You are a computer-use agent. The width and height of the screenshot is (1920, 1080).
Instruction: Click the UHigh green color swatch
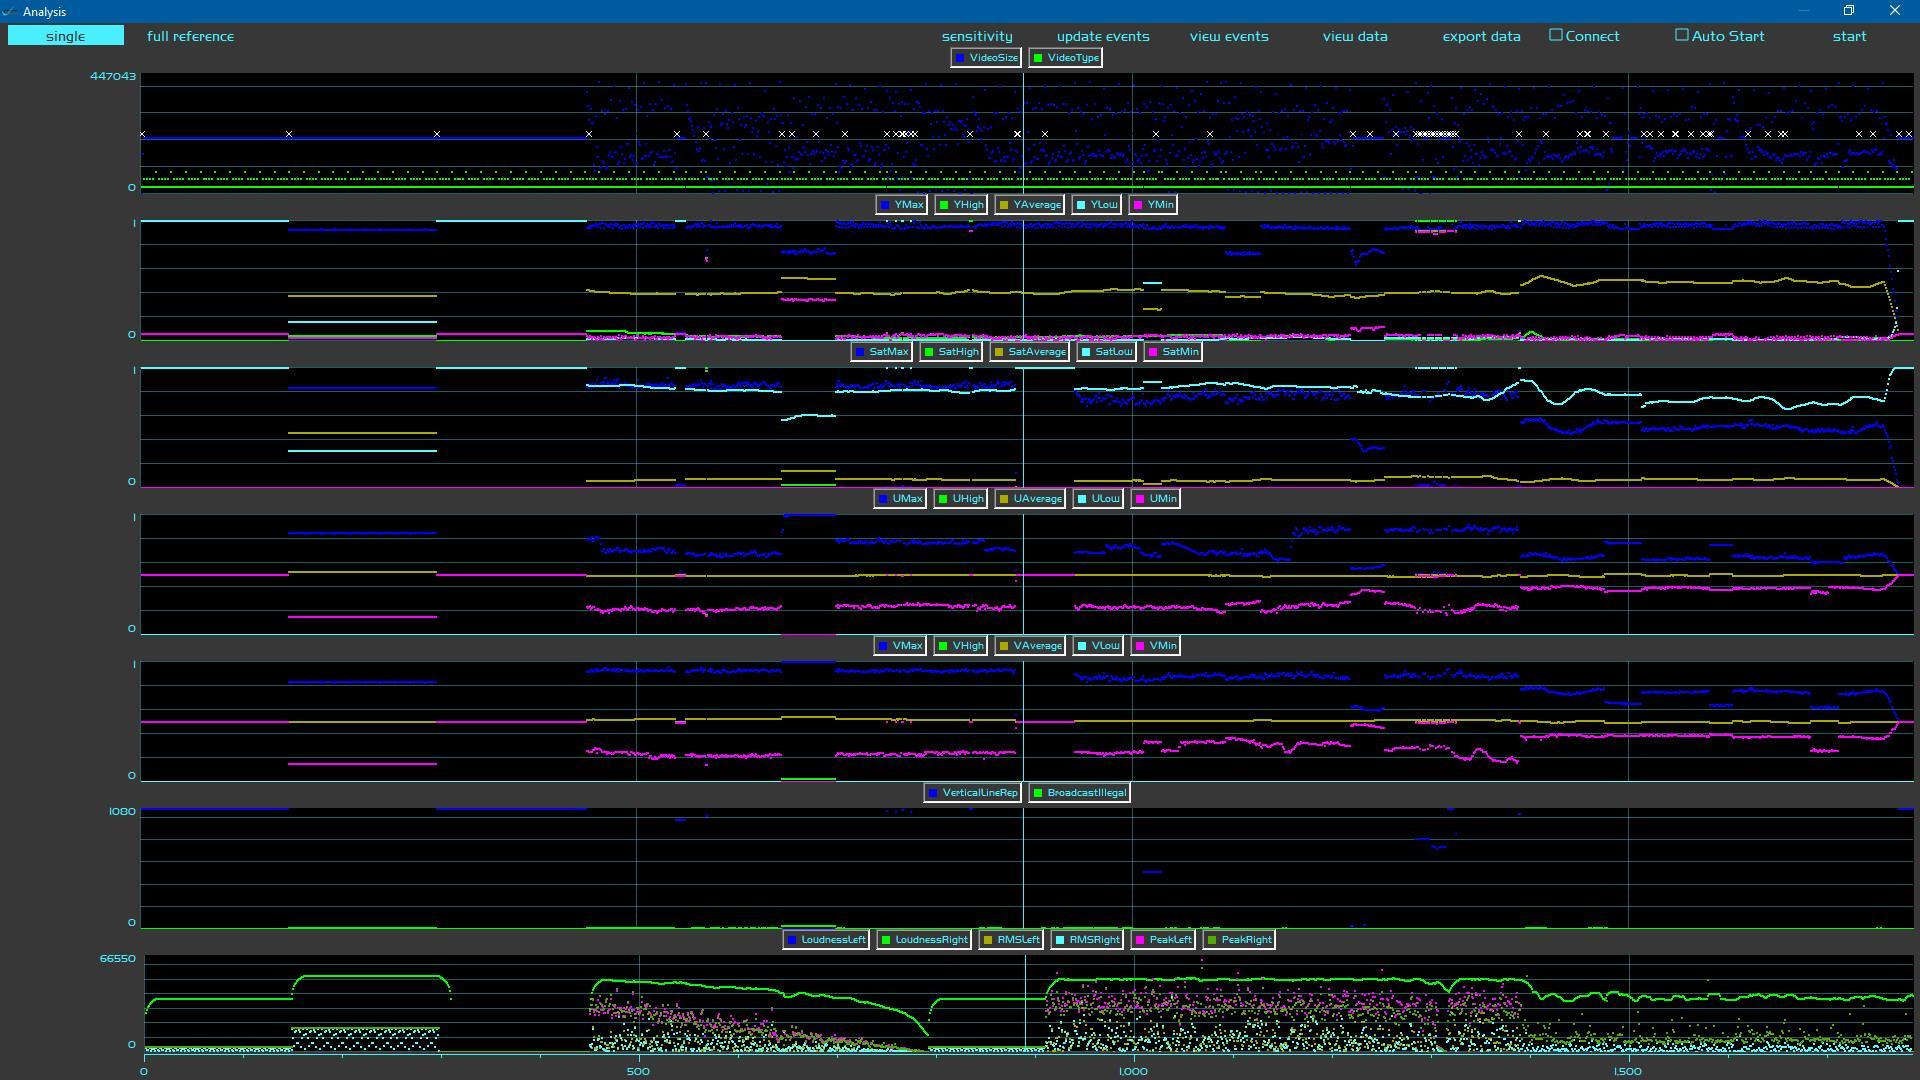click(x=943, y=499)
